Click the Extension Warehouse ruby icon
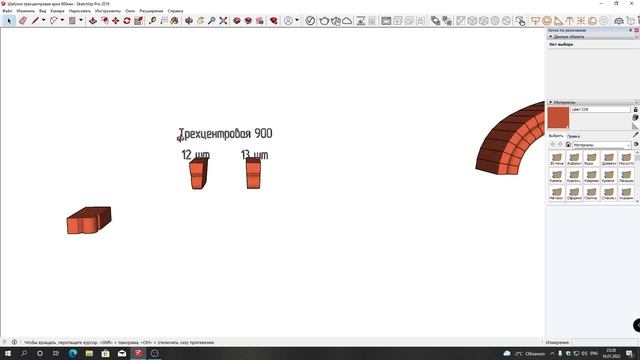The width and height of the screenshot is (640, 360). point(273,20)
